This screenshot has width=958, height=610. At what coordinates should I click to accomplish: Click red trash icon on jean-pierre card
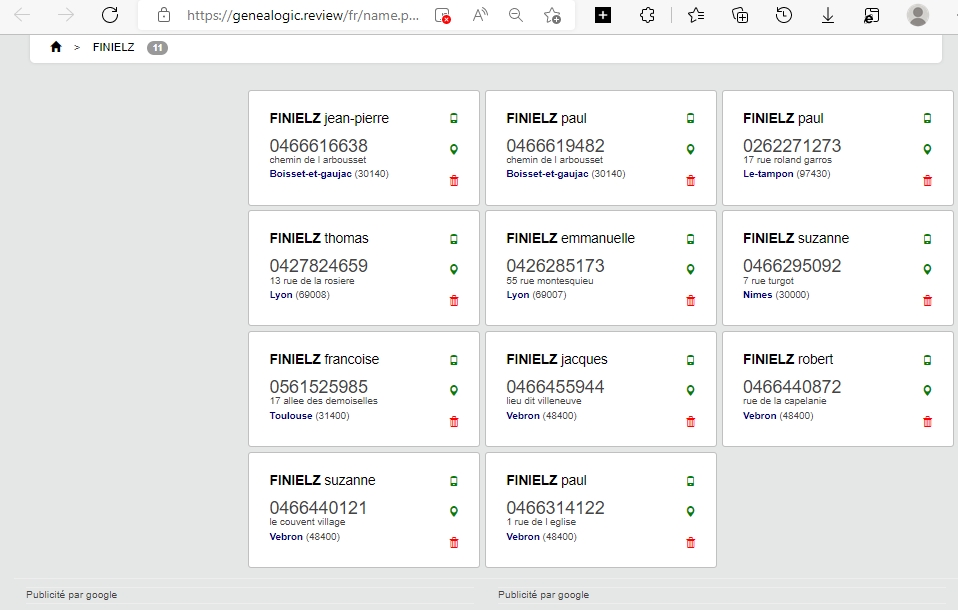(x=454, y=180)
